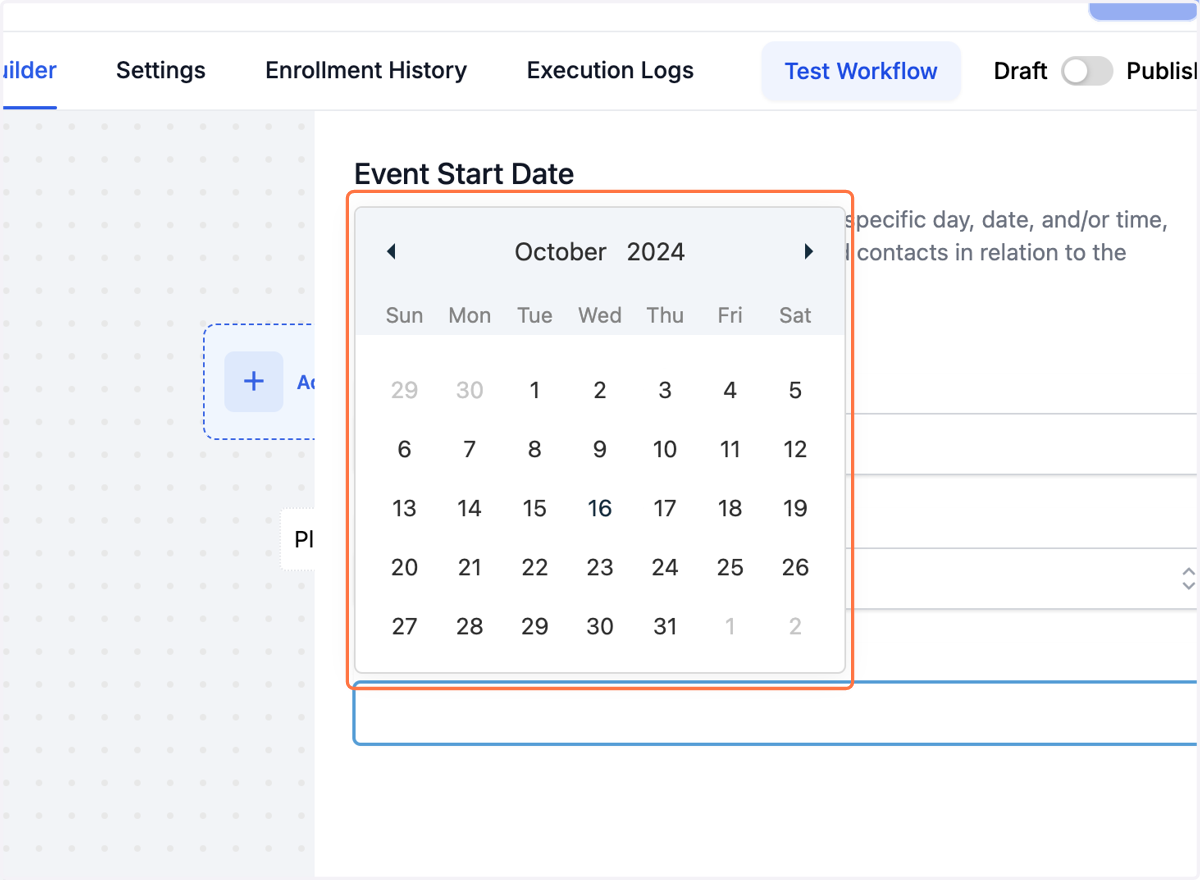This screenshot has height=880, width=1200.
Task: Select October 3 in calendar
Action: [x=665, y=390]
